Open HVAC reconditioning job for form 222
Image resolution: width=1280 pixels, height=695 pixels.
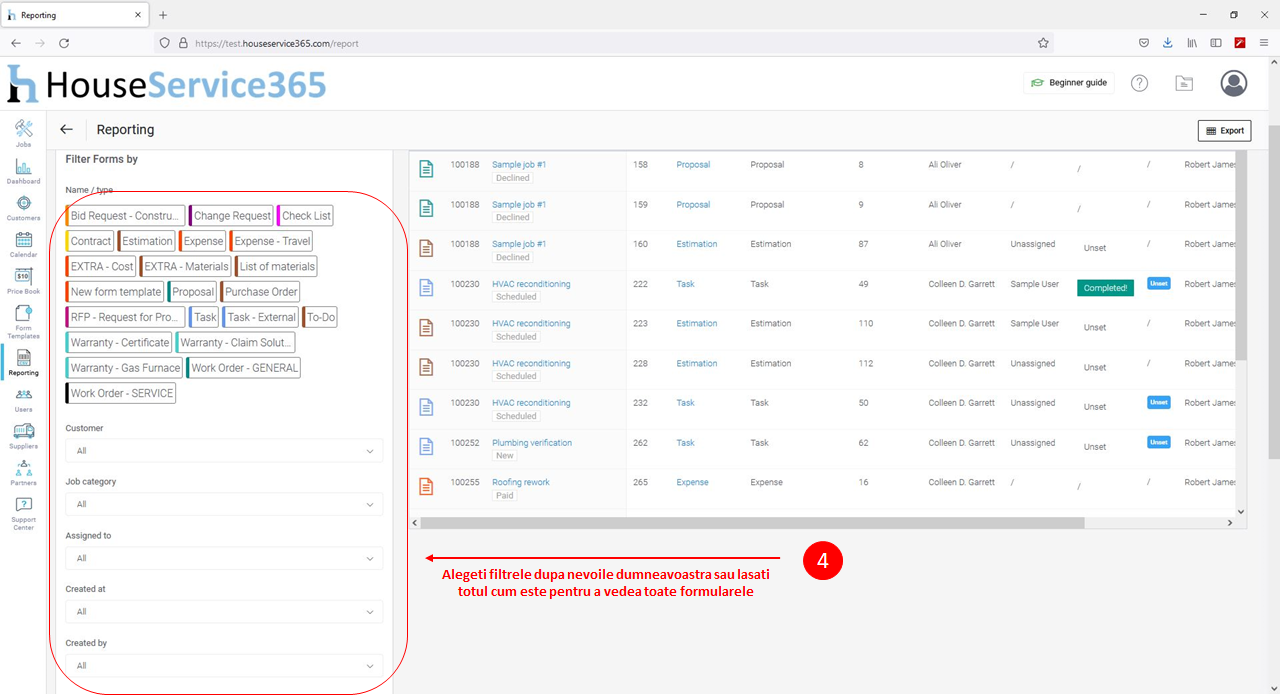531,284
